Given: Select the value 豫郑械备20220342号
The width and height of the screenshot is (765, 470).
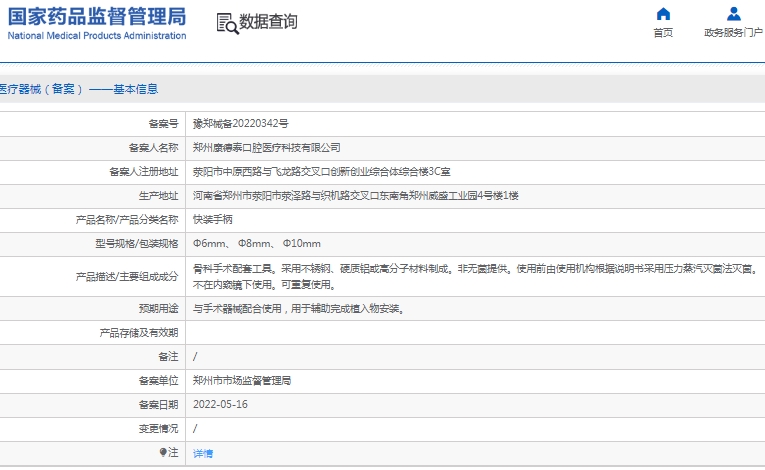Looking at the screenshot, I should pos(241,123).
